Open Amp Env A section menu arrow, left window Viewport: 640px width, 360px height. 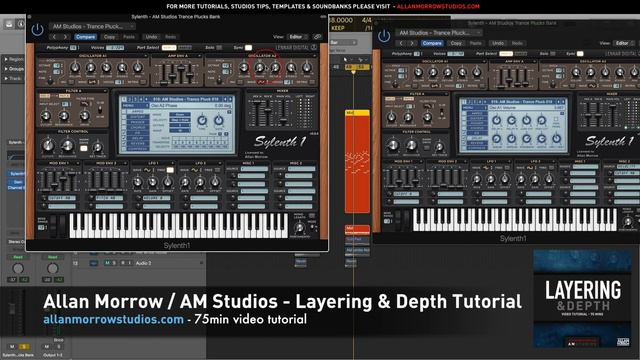(x=199, y=56)
